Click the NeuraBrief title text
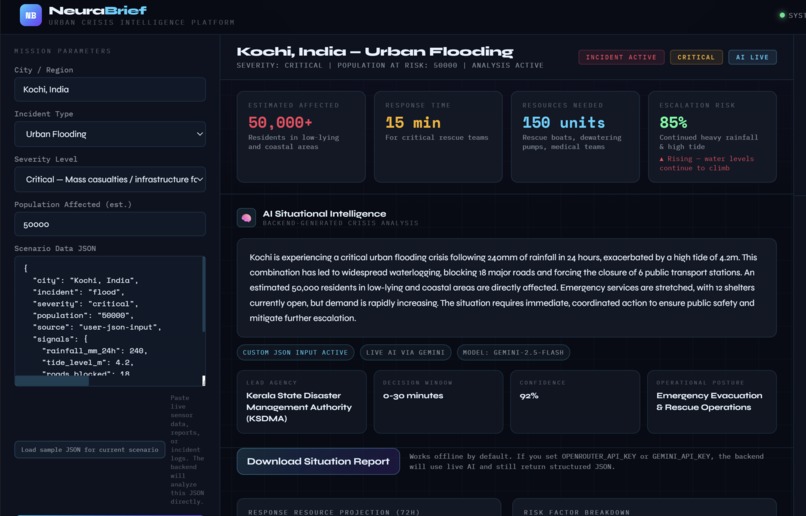Screen dimensions: 806x516 click(98, 10)
